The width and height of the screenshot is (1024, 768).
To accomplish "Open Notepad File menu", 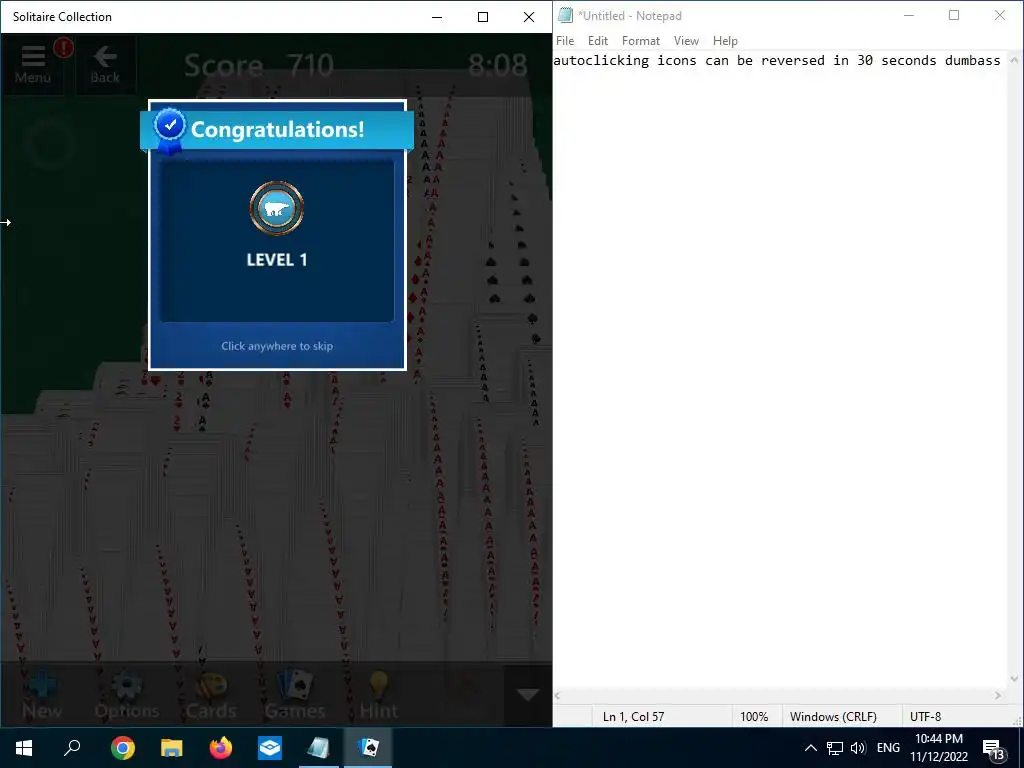I will point(565,40).
